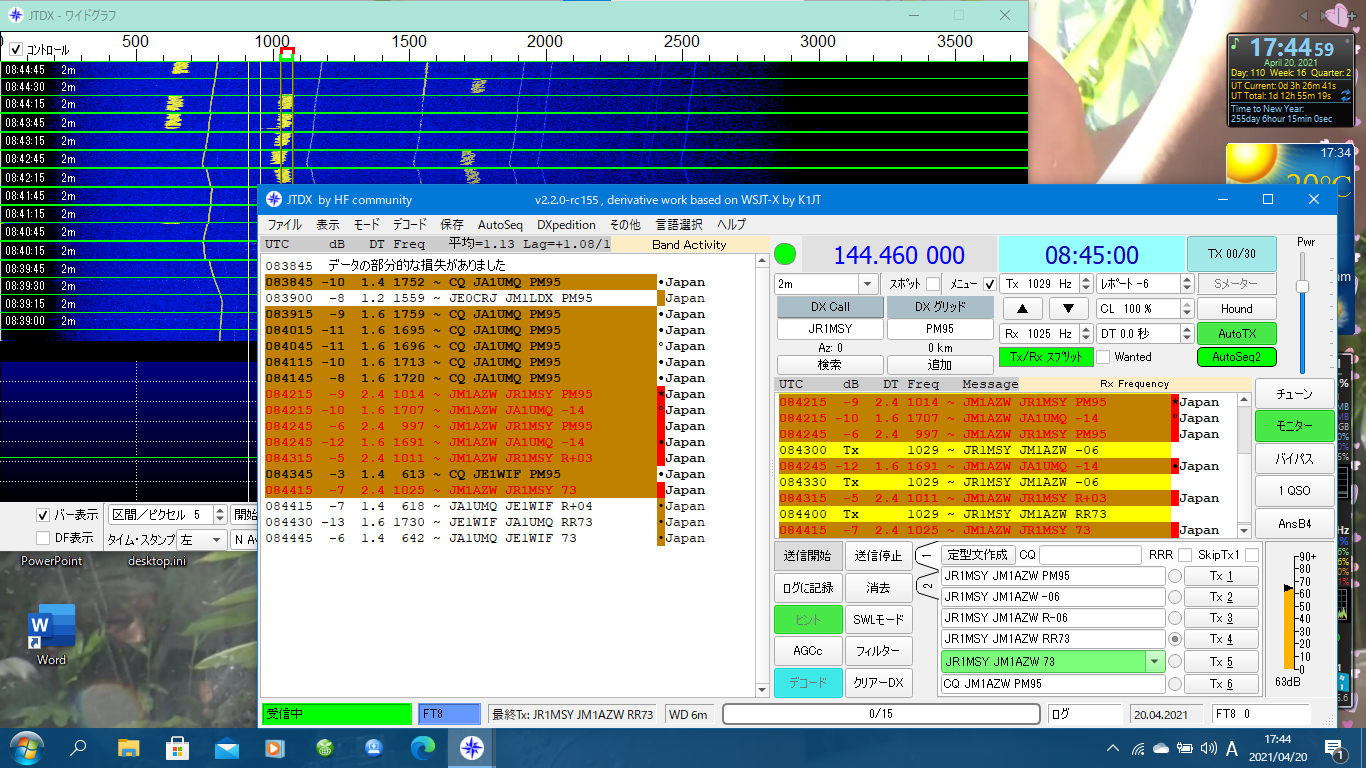Toggle メニュー checkbox
Image resolution: width=1366 pixels, height=768 pixels.
pos(990,284)
